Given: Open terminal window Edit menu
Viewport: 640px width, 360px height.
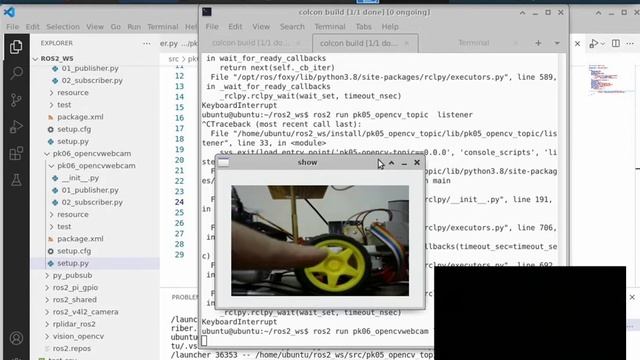Looking at the screenshot, I should pyautogui.click(x=235, y=27).
